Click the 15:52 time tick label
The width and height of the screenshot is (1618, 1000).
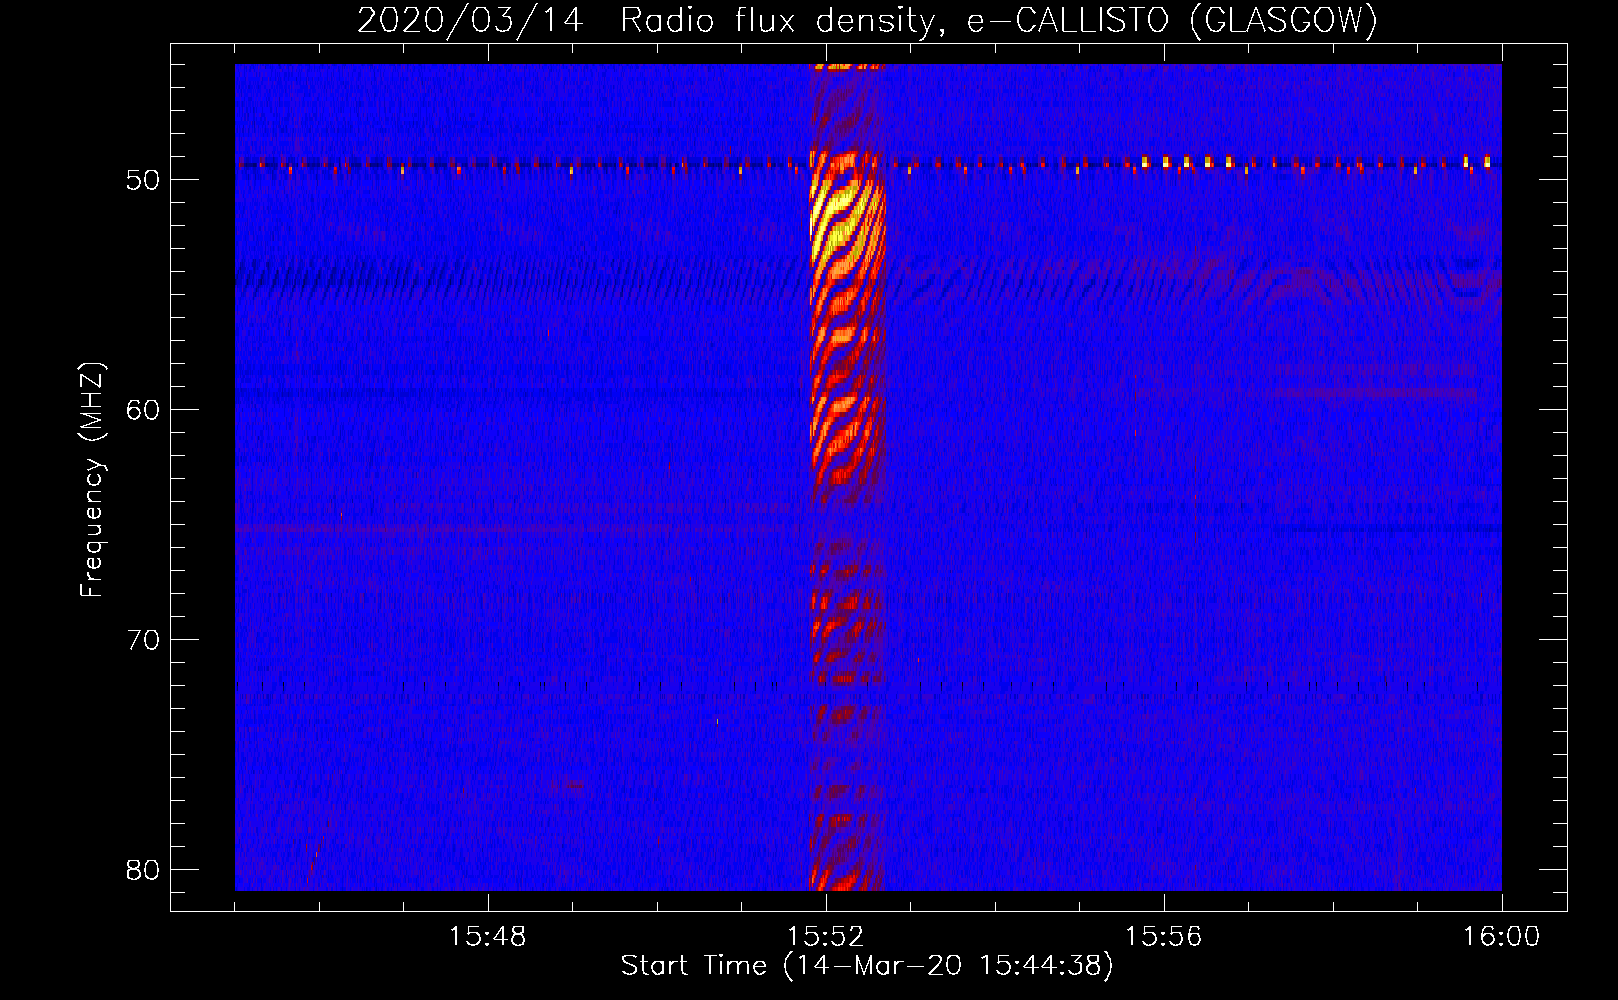[826, 937]
